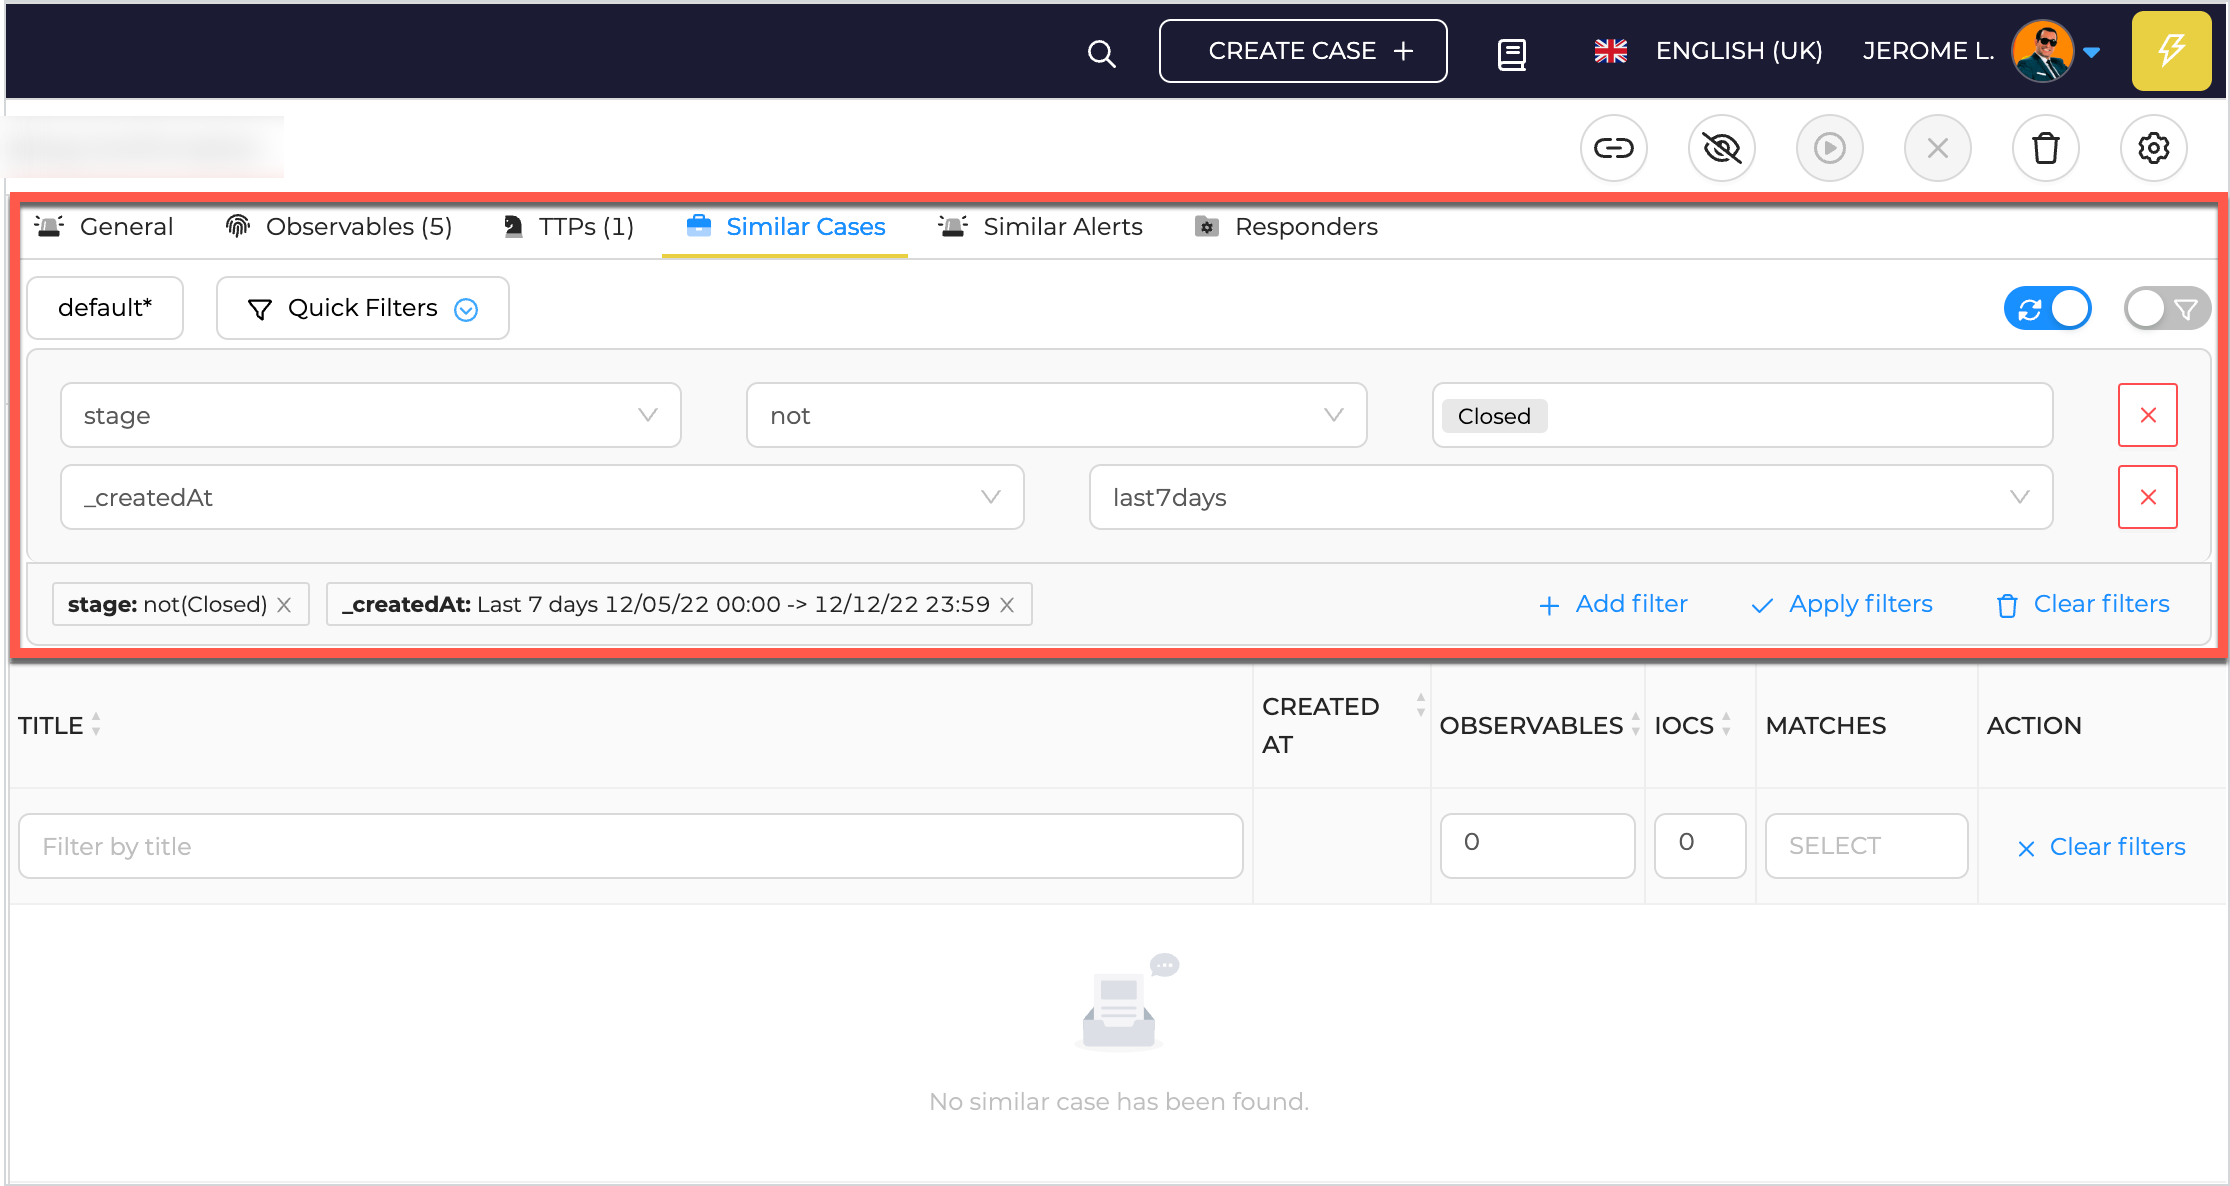Sort by Title column arrows
The width and height of the screenshot is (2230, 1186).
96,724
